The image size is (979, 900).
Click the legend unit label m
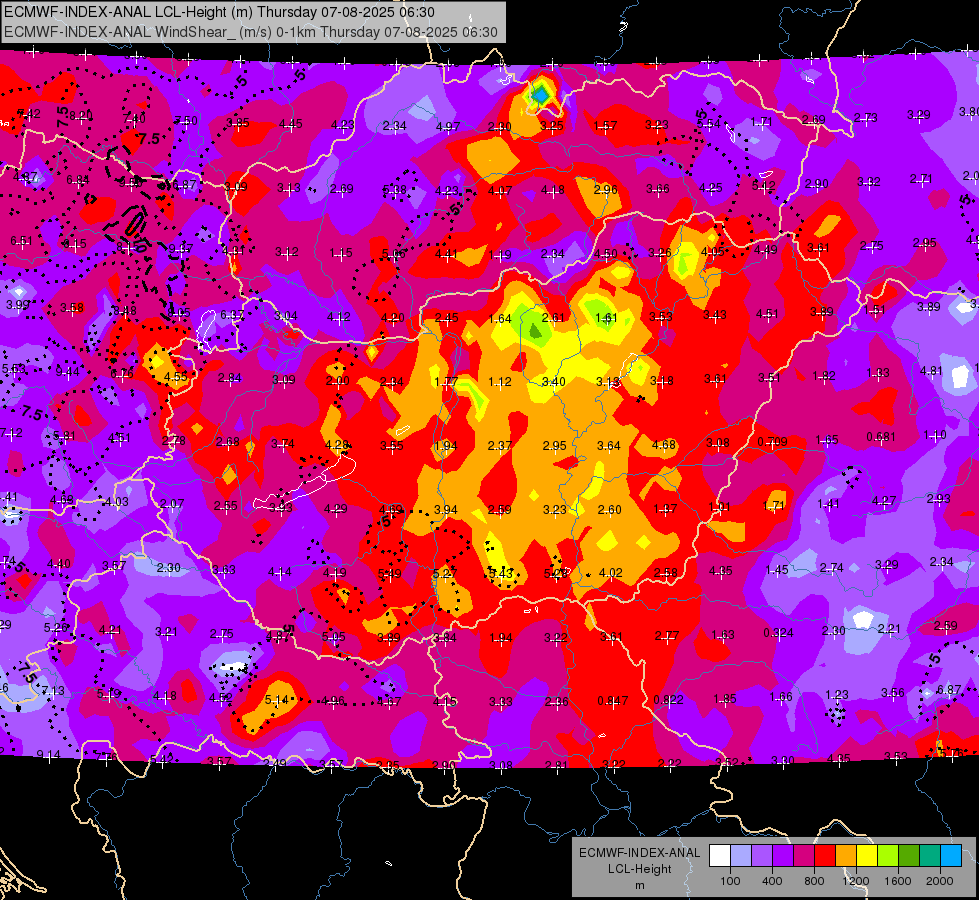639,886
